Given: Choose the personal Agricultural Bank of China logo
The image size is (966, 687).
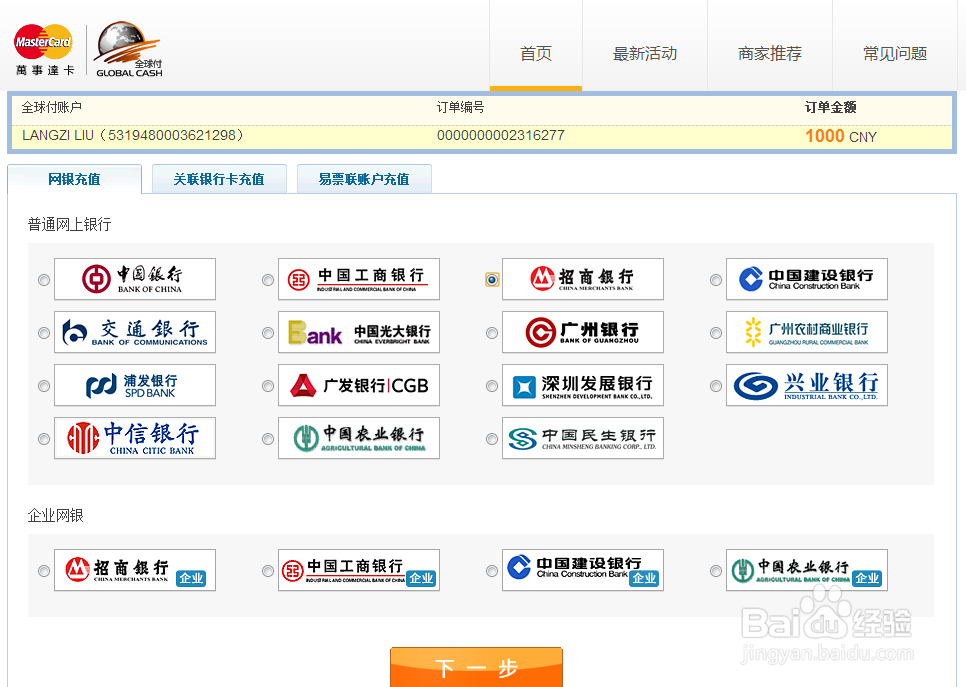Looking at the screenshot, I should tap(359, 438).
